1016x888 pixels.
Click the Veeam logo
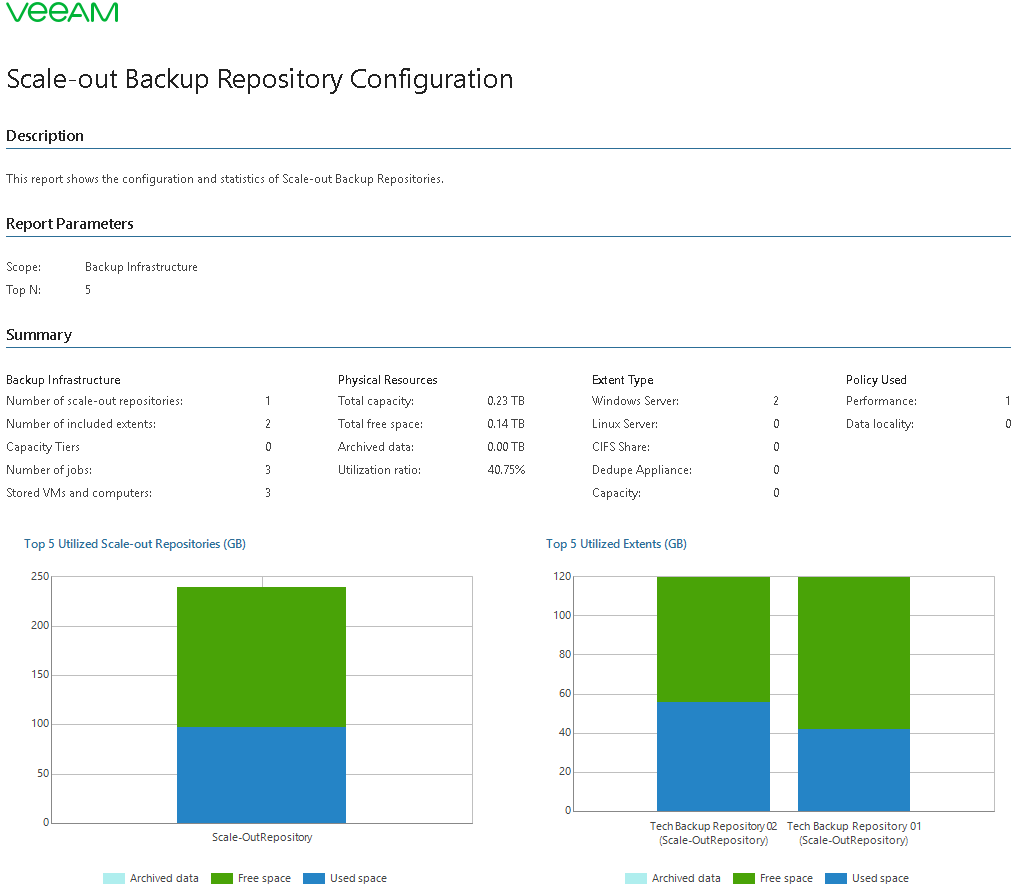tap(62, 12)
